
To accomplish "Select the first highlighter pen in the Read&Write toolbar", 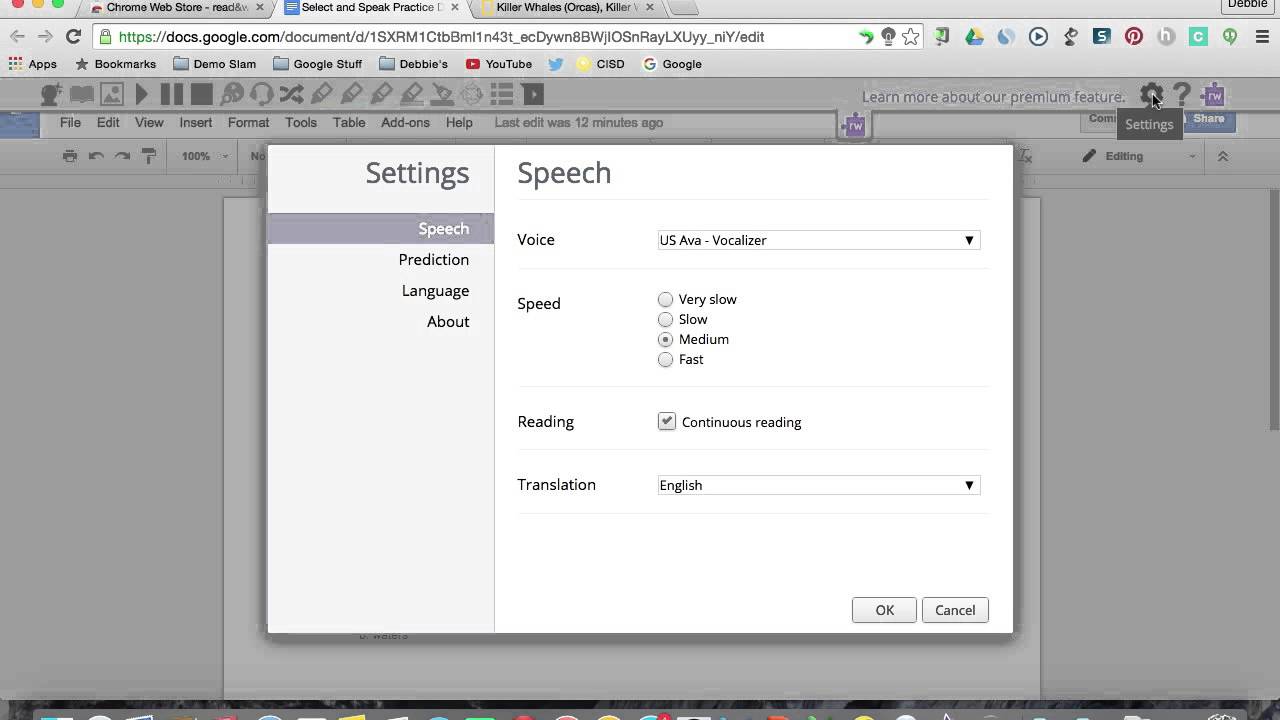I will [x=321, y=94].
